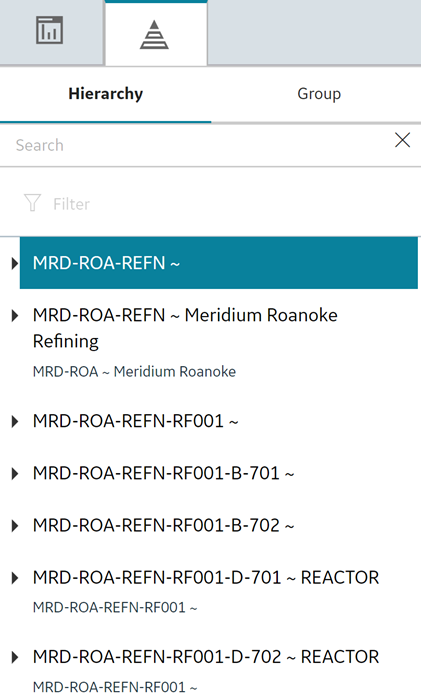Viewport: 422px width, 700px height.
Task: Open MRD-ROA ~ Meridium Roanoke parent link
Action: 134,371
